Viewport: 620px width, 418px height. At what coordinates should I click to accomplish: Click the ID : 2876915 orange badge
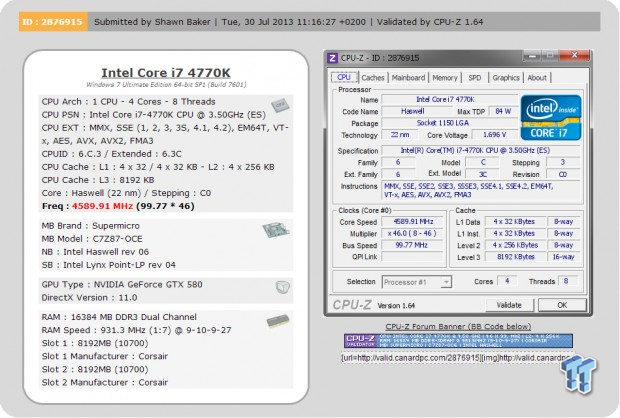click(x=53, y=22)
